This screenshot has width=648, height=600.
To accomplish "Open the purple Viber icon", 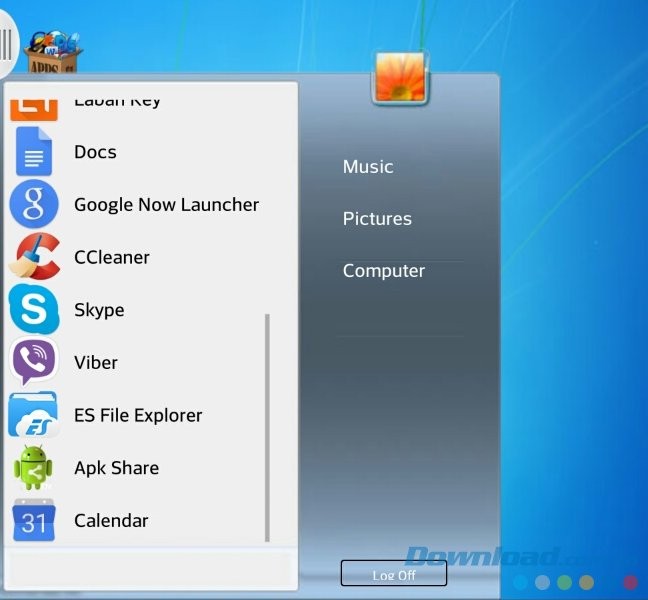I will 34,361.
